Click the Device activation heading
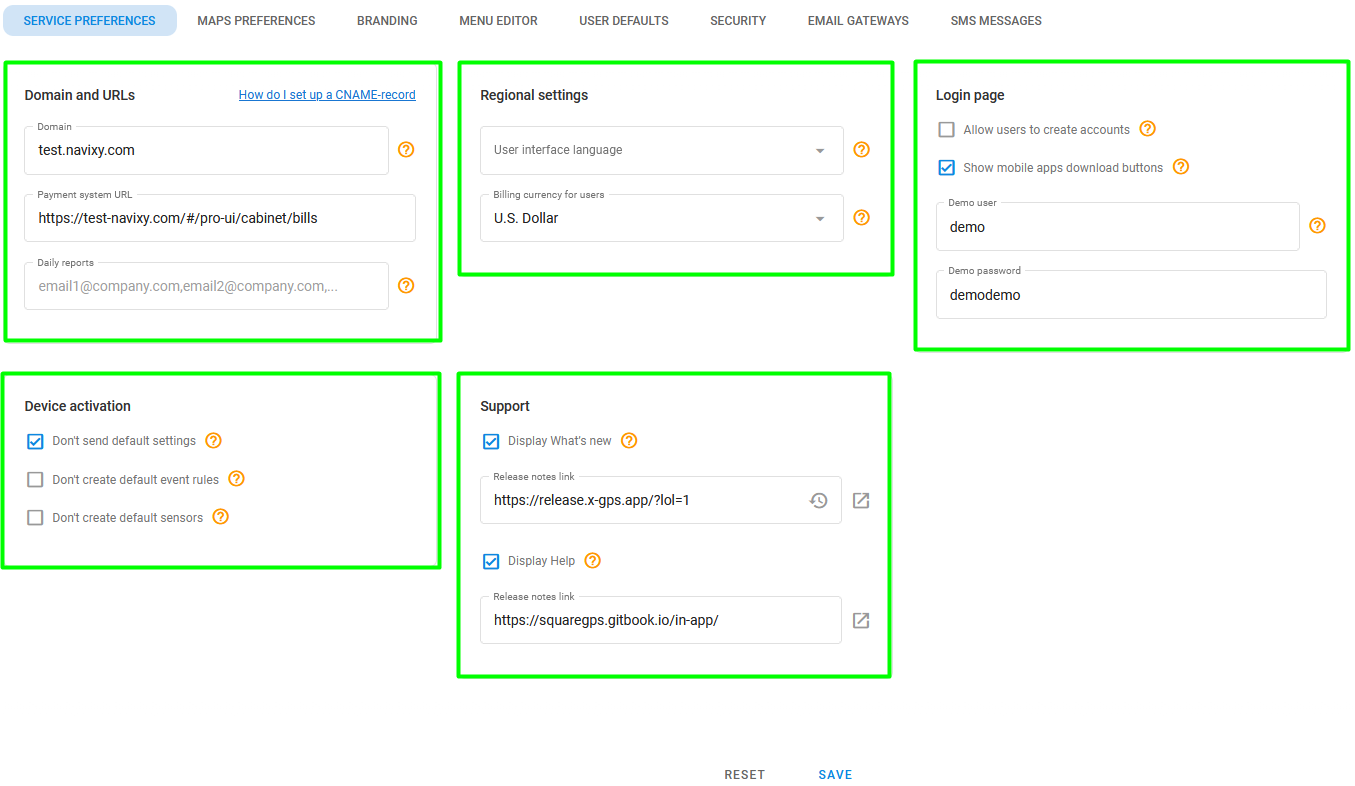Image resolution: width=1355 pixels, height=786 pixels. click(78, 406)
